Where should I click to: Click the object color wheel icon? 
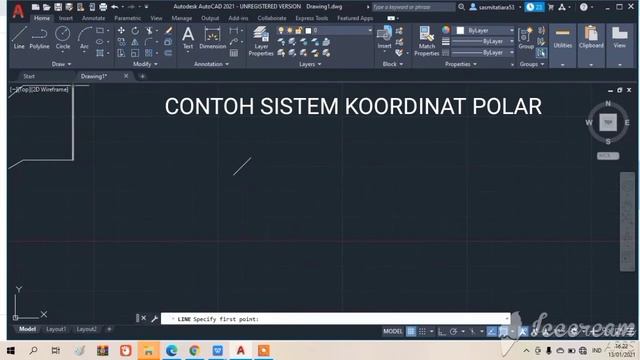pyautogui.click(x=446, y=30)
